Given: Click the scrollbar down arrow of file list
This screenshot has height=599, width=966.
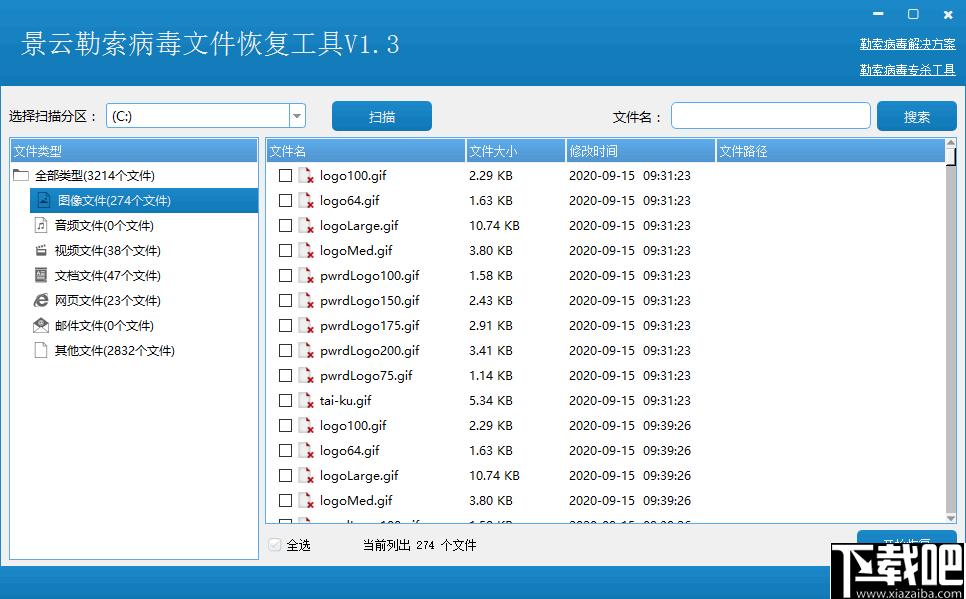Looking at the screenshot, I should (x=951, y=518).
